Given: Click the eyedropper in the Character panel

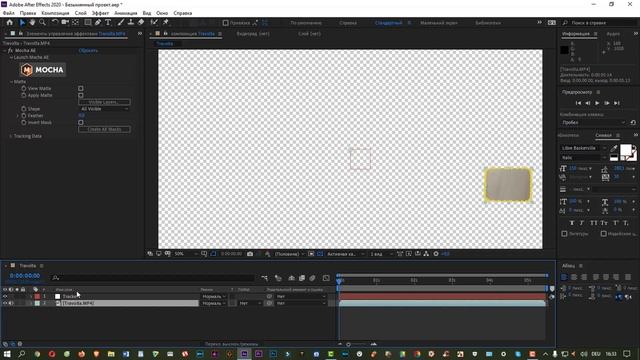Looking at the screenshot, I should 613,148.
